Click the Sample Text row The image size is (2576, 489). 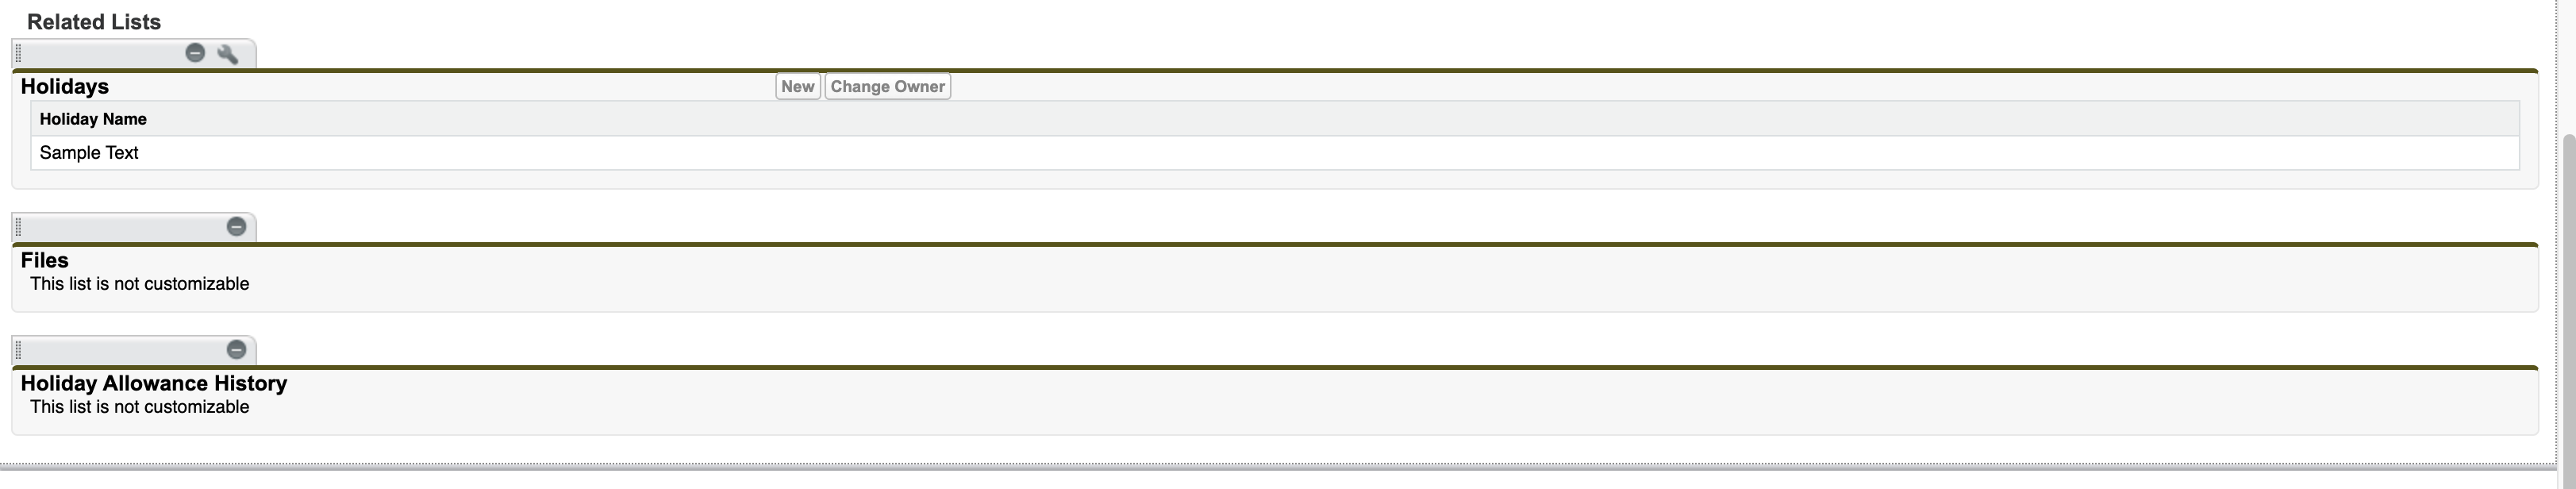pyautogui.click(x=89, y=153)
